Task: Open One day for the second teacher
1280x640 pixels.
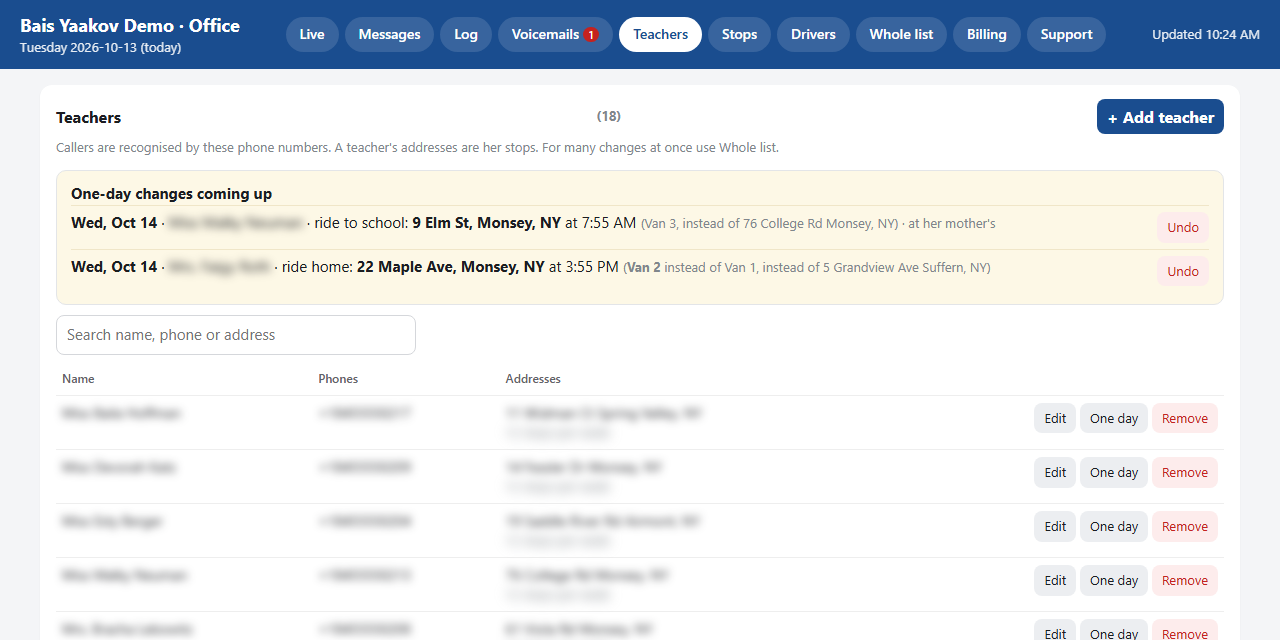Action: 1114,473
